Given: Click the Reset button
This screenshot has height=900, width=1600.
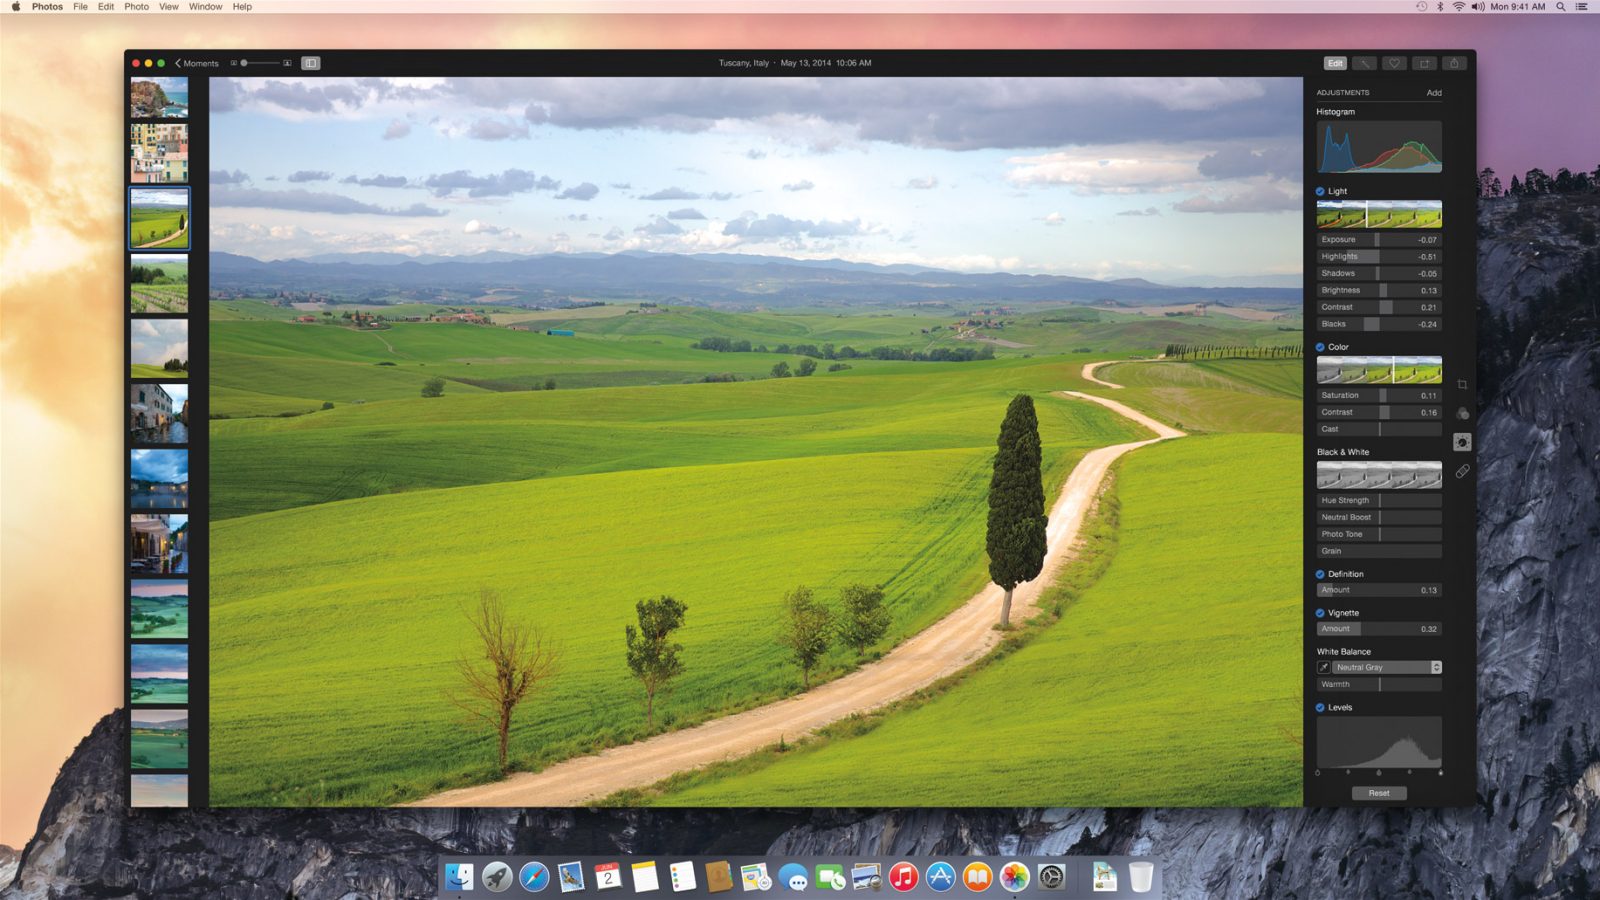Looking at the screenshot, I should [x=1379, y=792].
